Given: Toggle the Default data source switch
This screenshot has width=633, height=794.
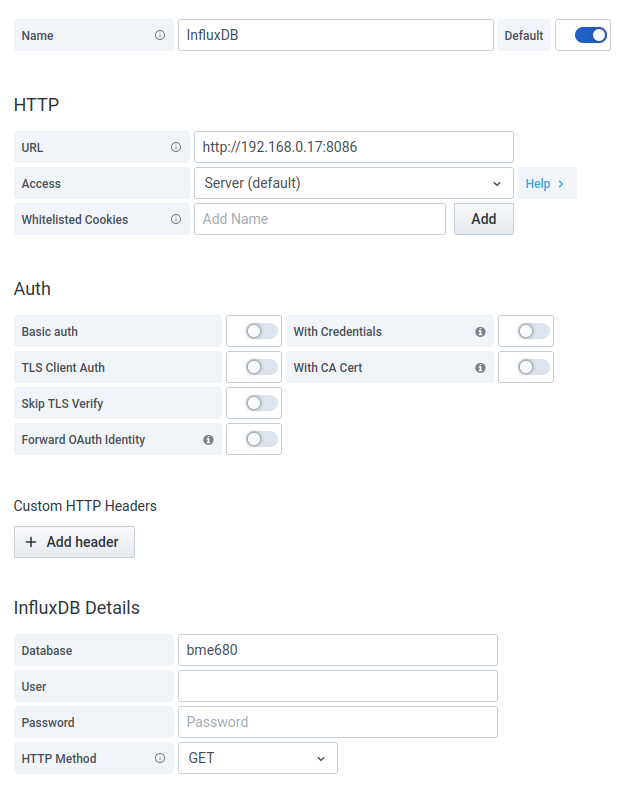Looking at the screenshot, I should (590, 35).
